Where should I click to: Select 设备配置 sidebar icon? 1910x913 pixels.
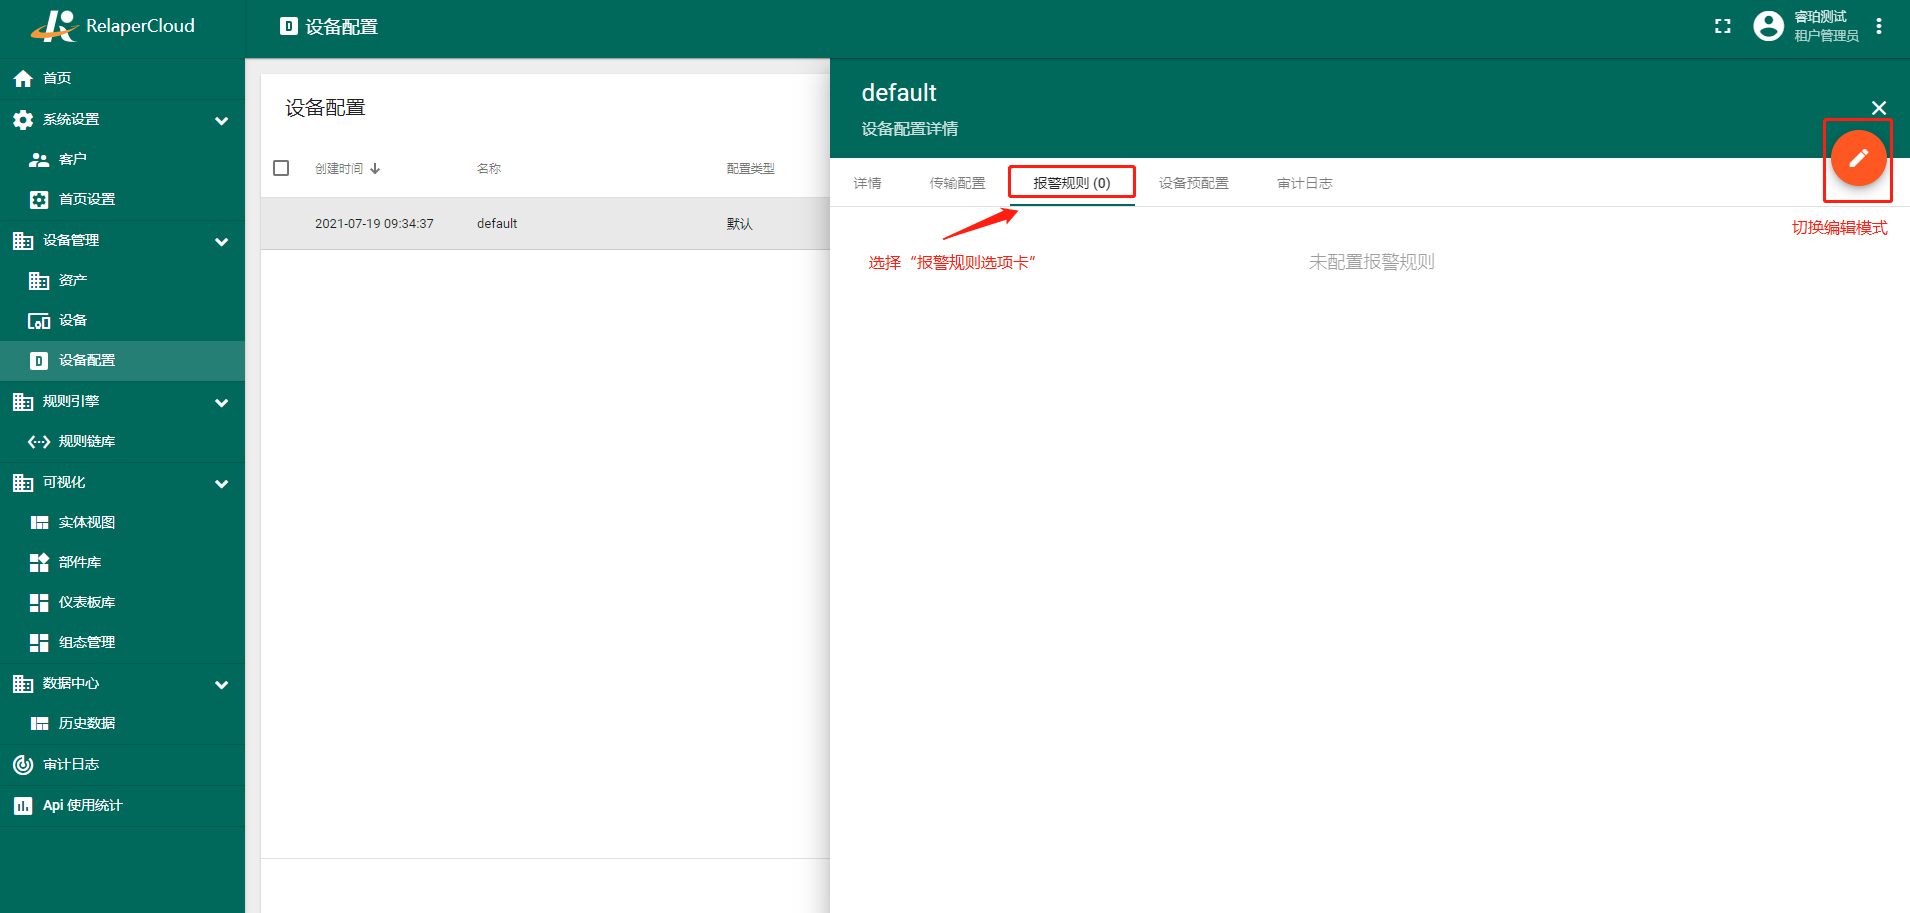pyautogui.click(x=39, y=361)
